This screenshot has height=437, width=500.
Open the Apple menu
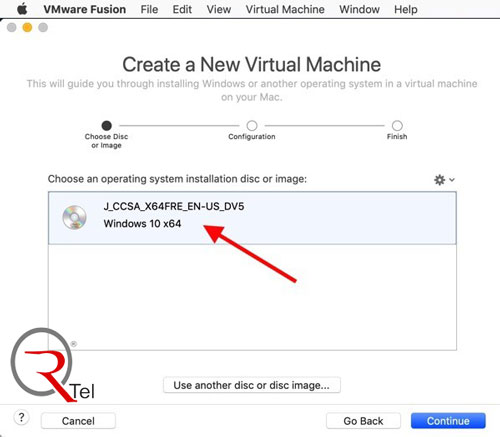22,9
